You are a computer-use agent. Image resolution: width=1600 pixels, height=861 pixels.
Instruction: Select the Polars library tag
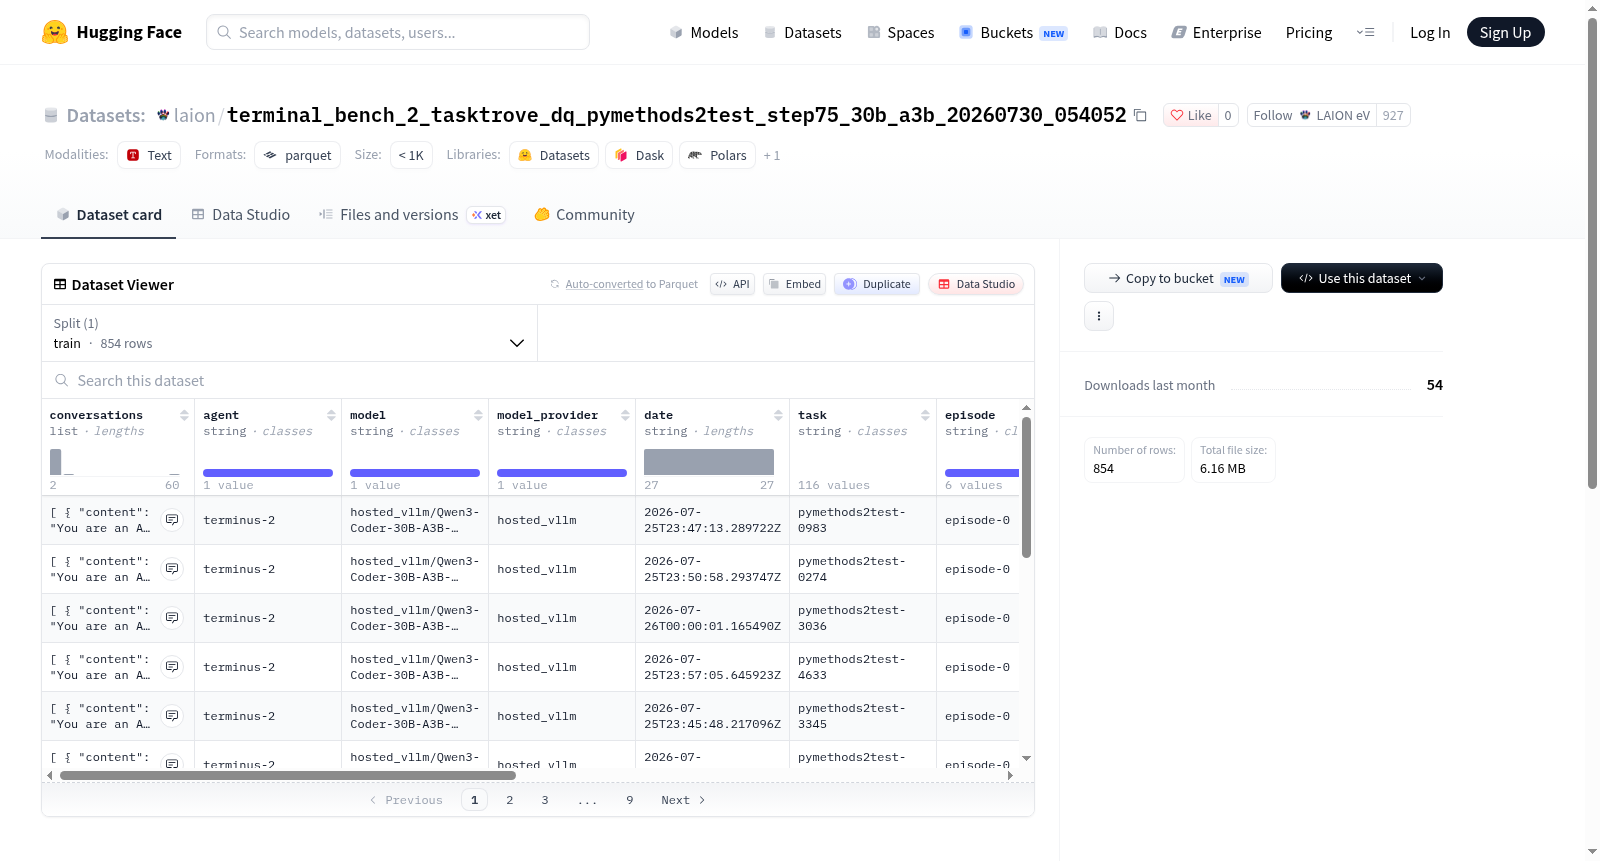pos(718,155)
